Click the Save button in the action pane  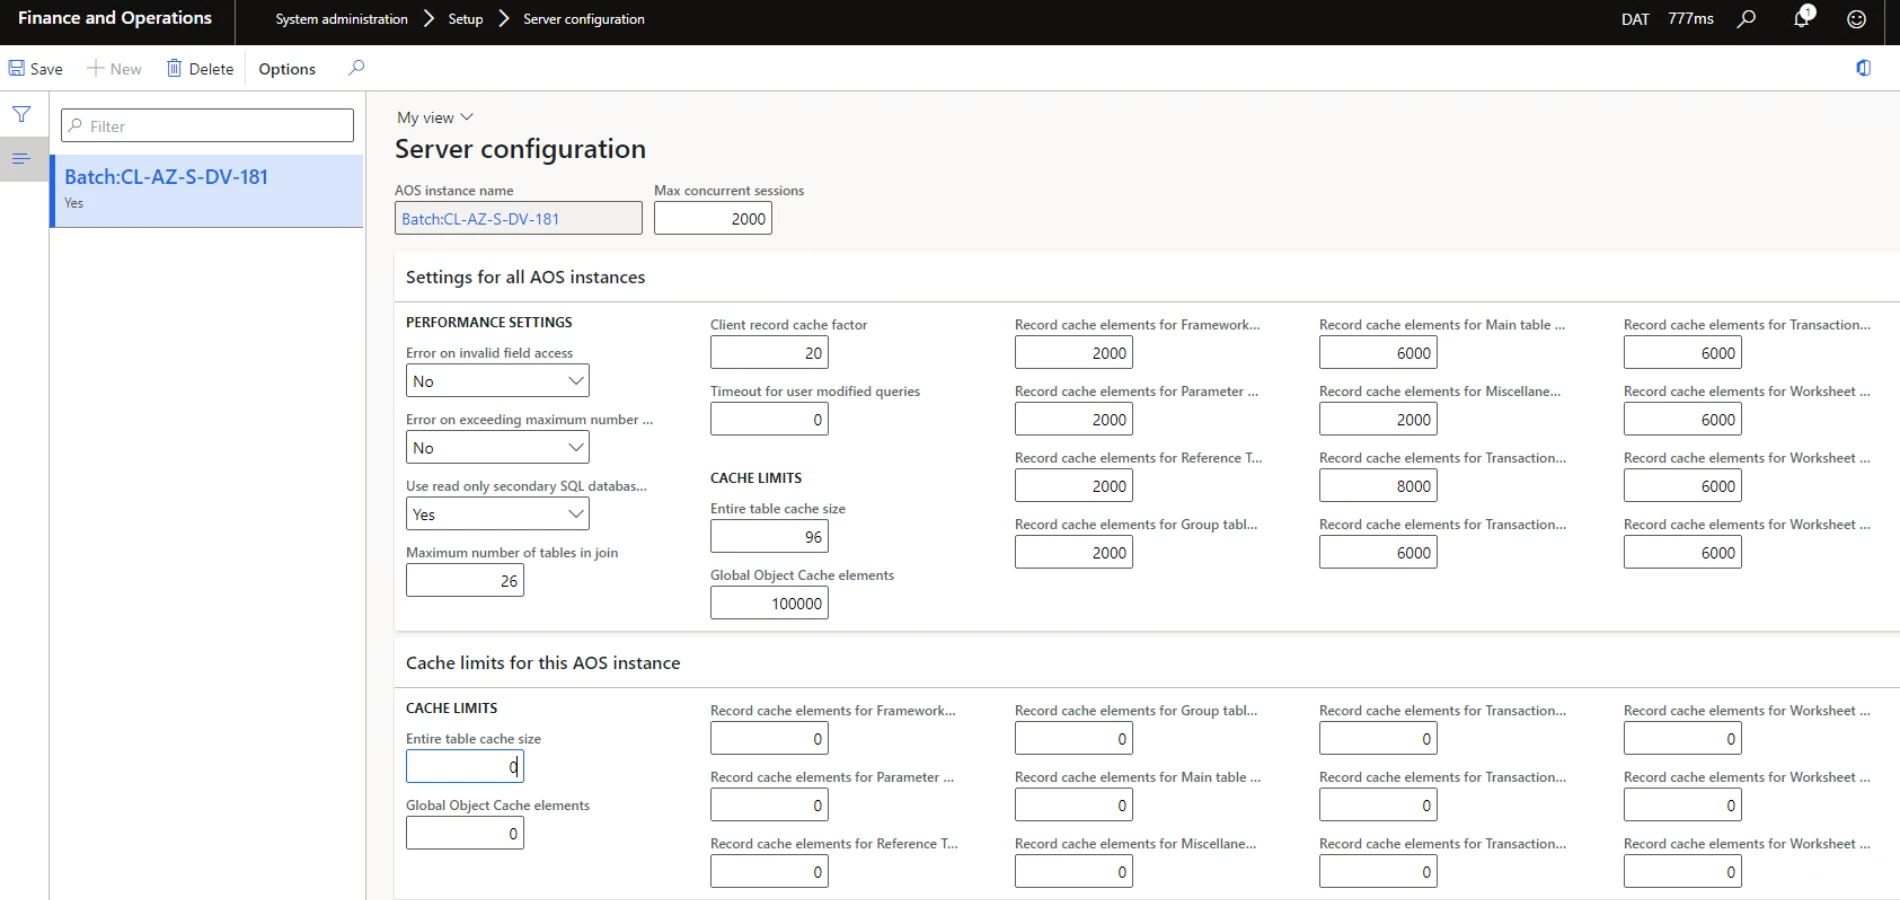click(x=36, y=68)
